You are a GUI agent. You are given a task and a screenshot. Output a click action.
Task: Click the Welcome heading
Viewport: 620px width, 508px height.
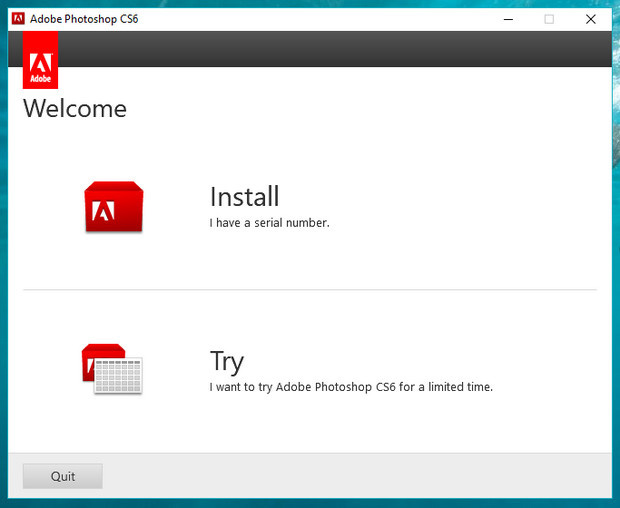click(75, 108)
